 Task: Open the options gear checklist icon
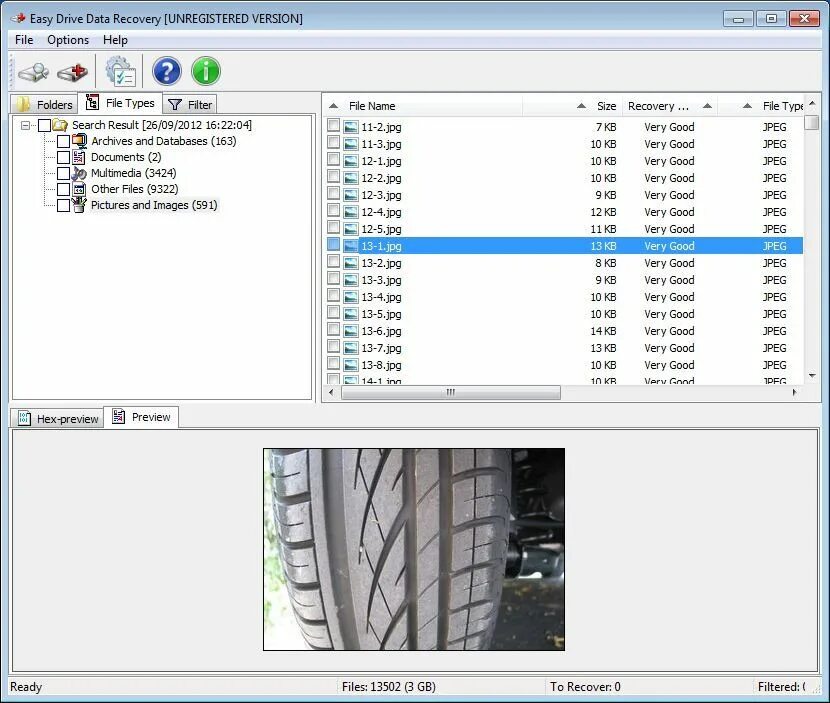[121, 71]
